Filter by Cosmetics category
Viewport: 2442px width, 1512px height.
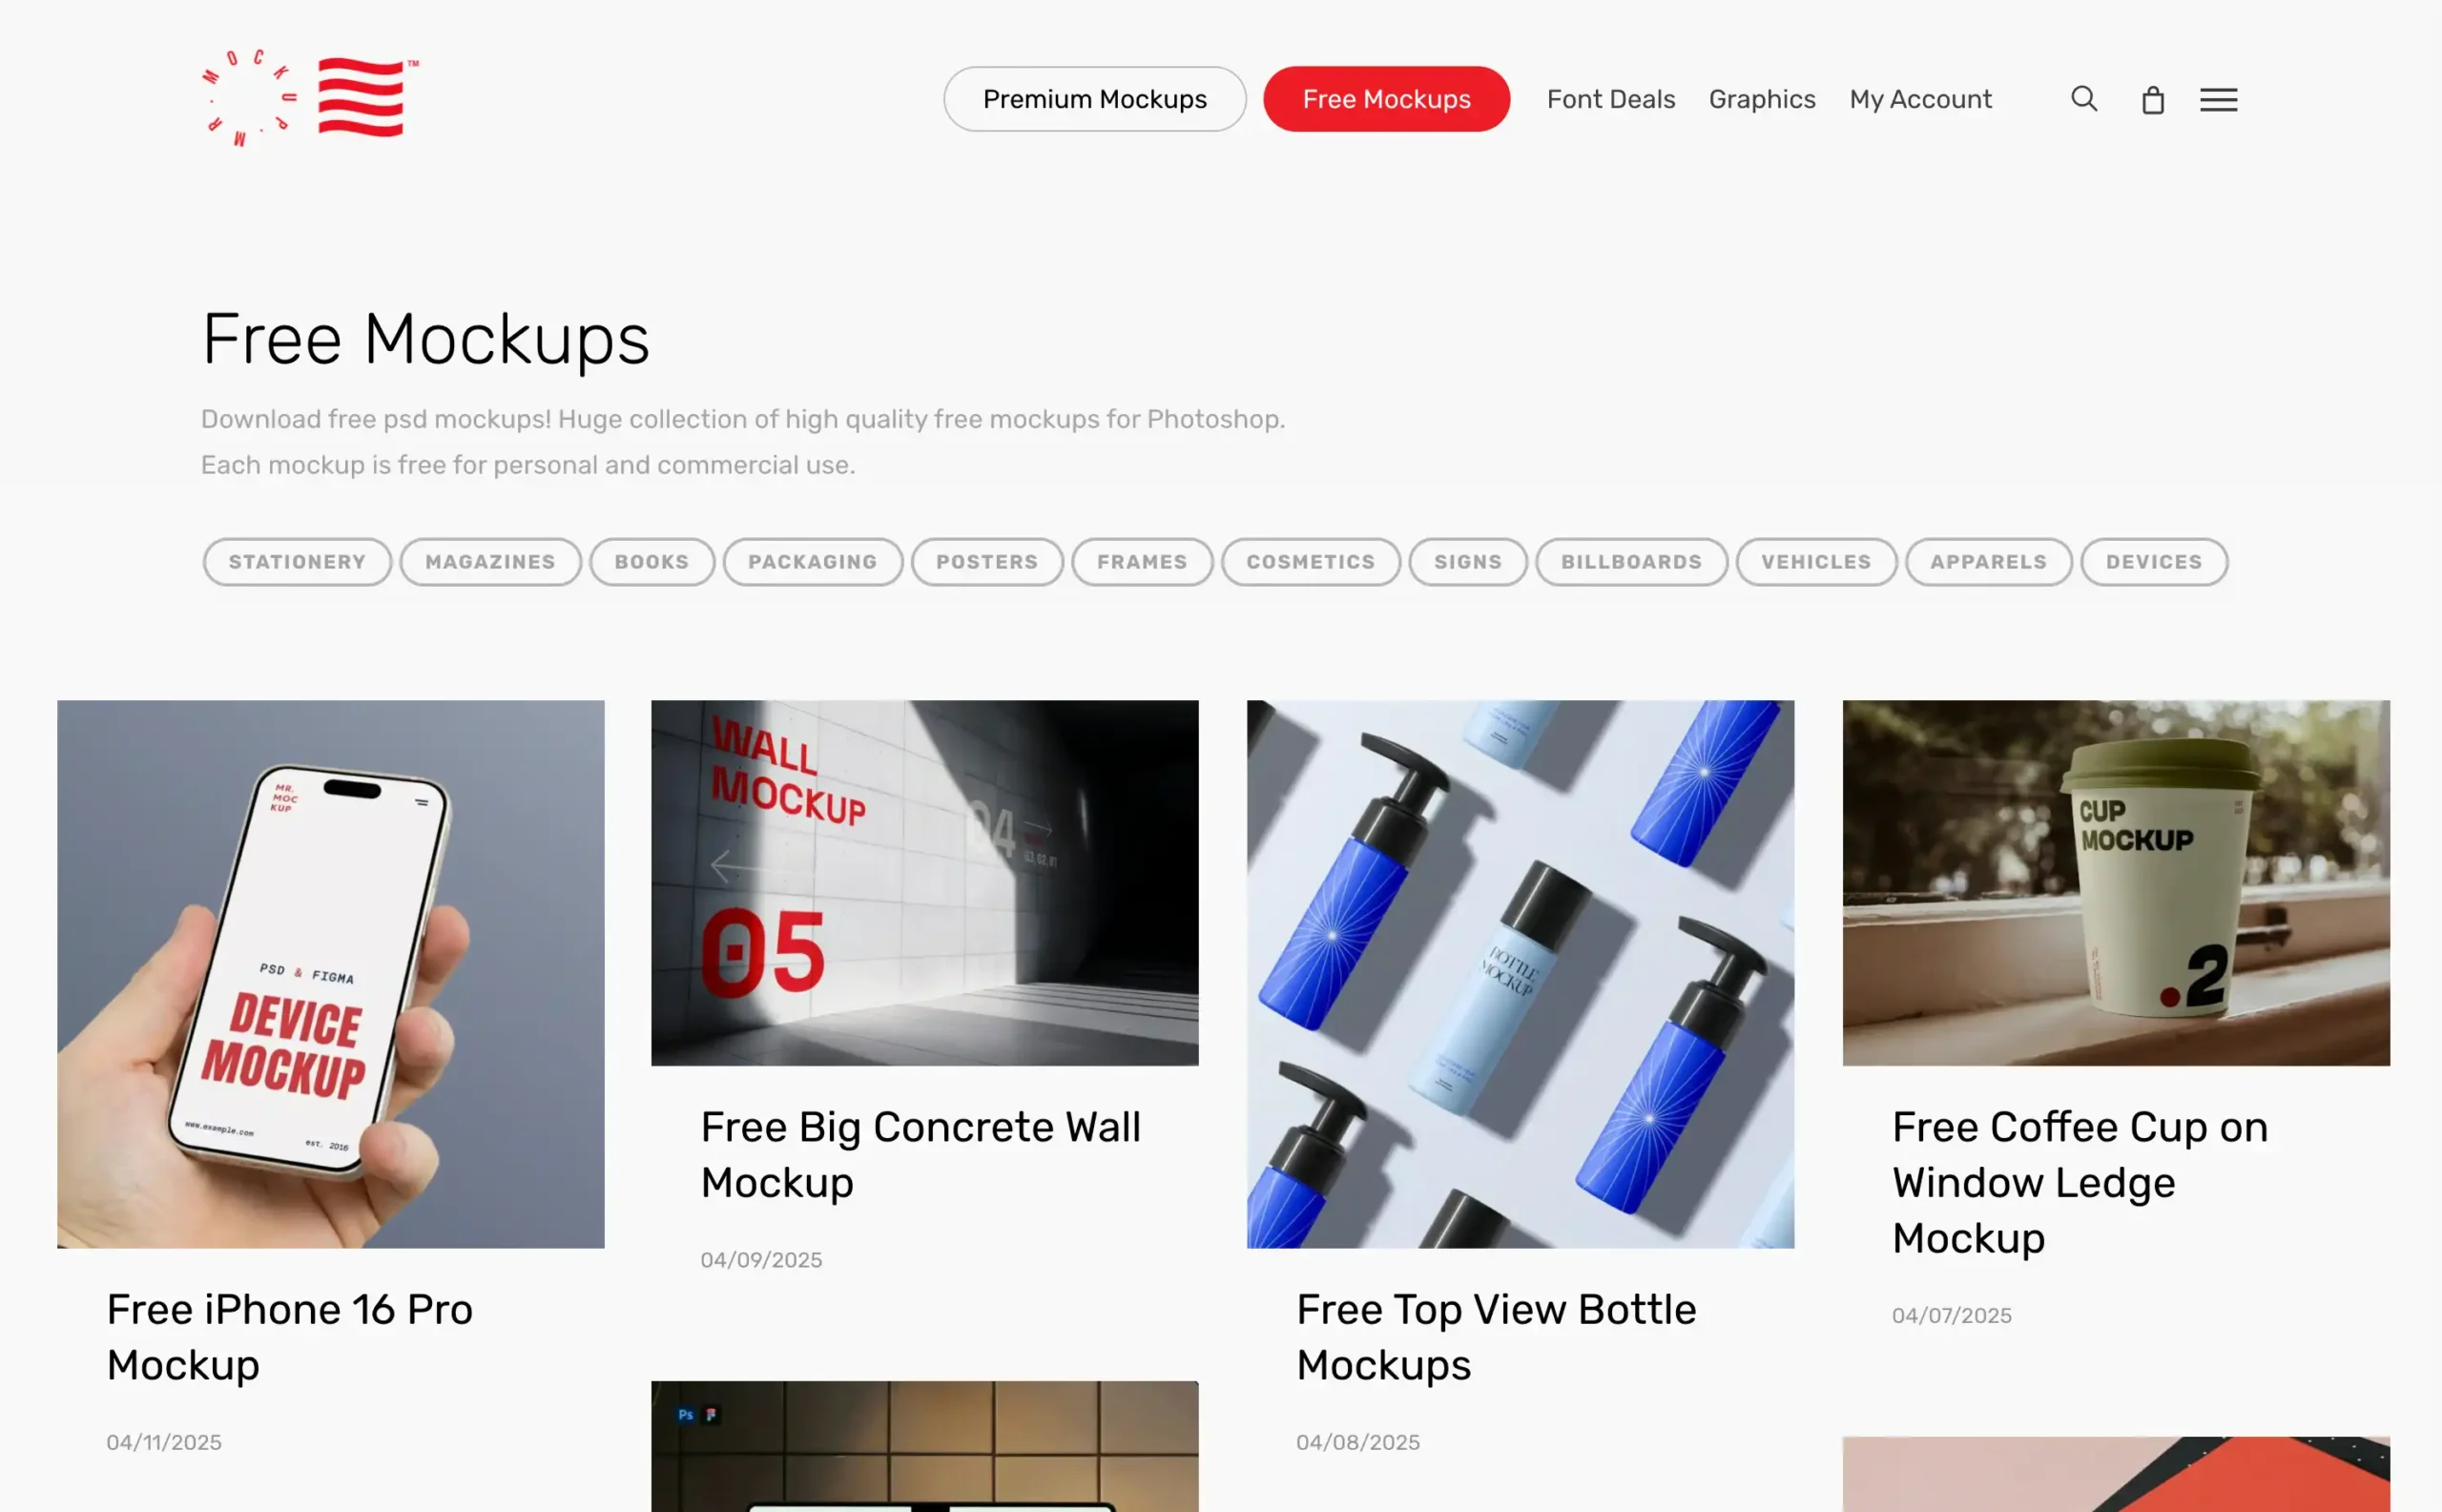click(x=1310, y=562)
